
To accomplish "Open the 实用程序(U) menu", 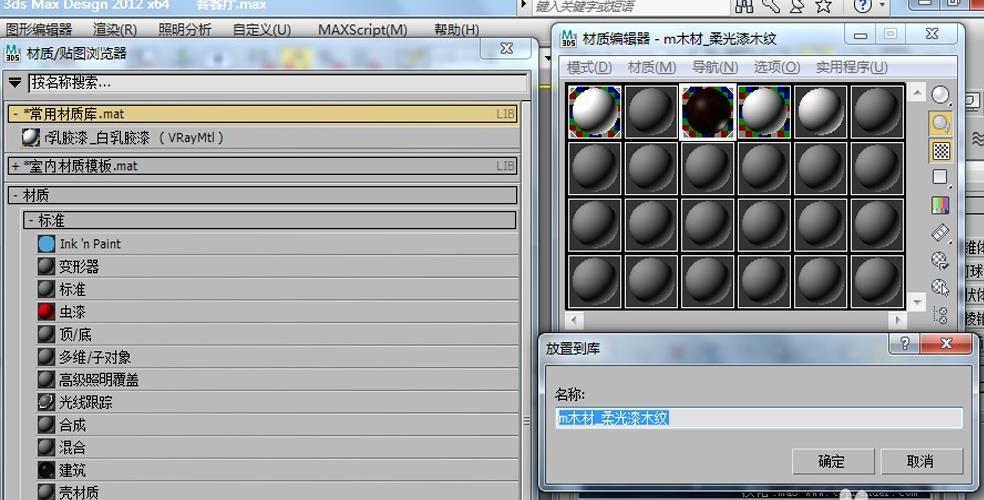I will (852, 67).
